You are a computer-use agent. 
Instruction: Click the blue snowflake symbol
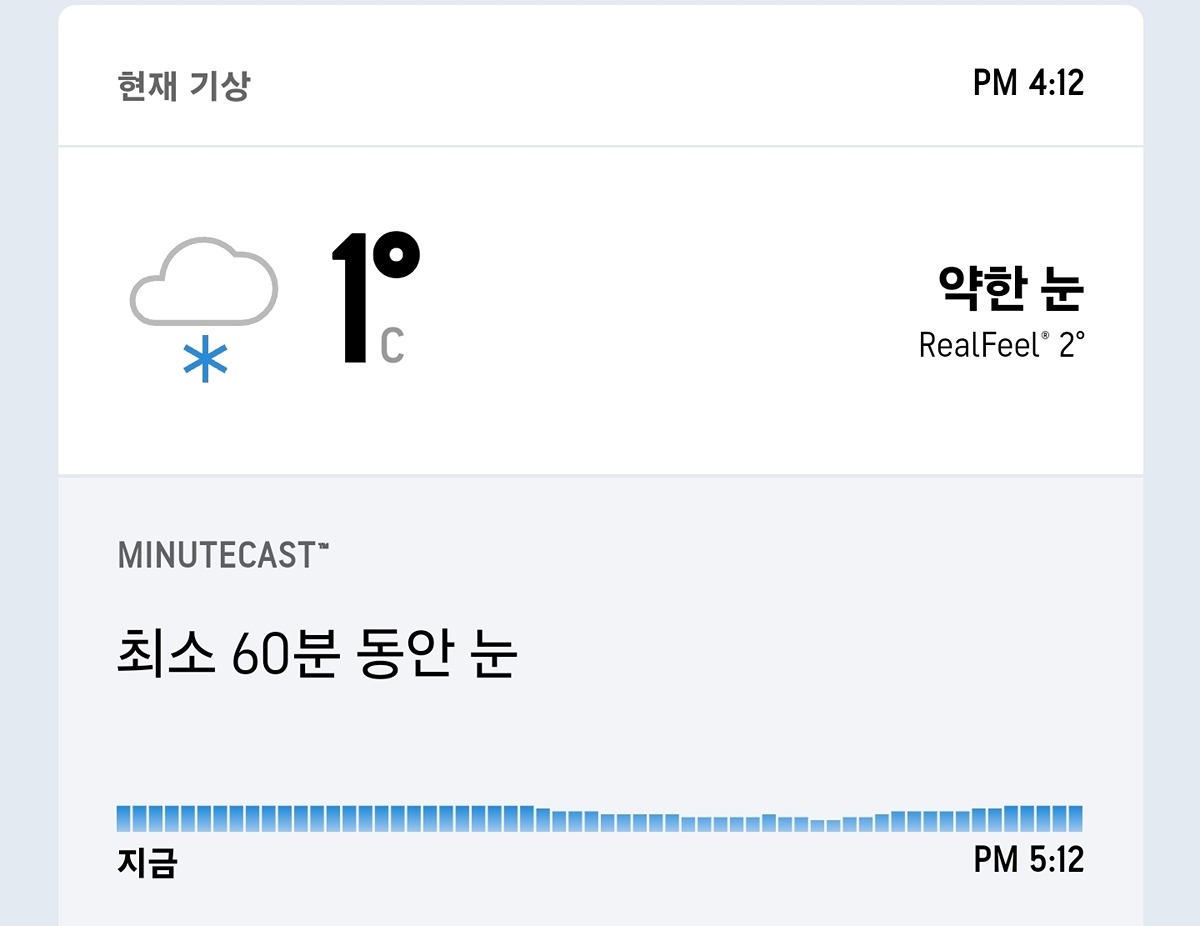click(205, 361)
